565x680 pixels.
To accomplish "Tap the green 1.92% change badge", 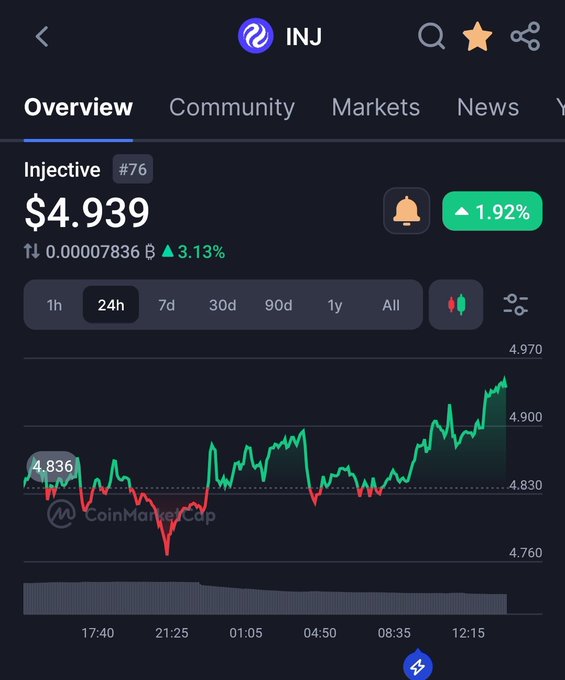I will [492, 211].
